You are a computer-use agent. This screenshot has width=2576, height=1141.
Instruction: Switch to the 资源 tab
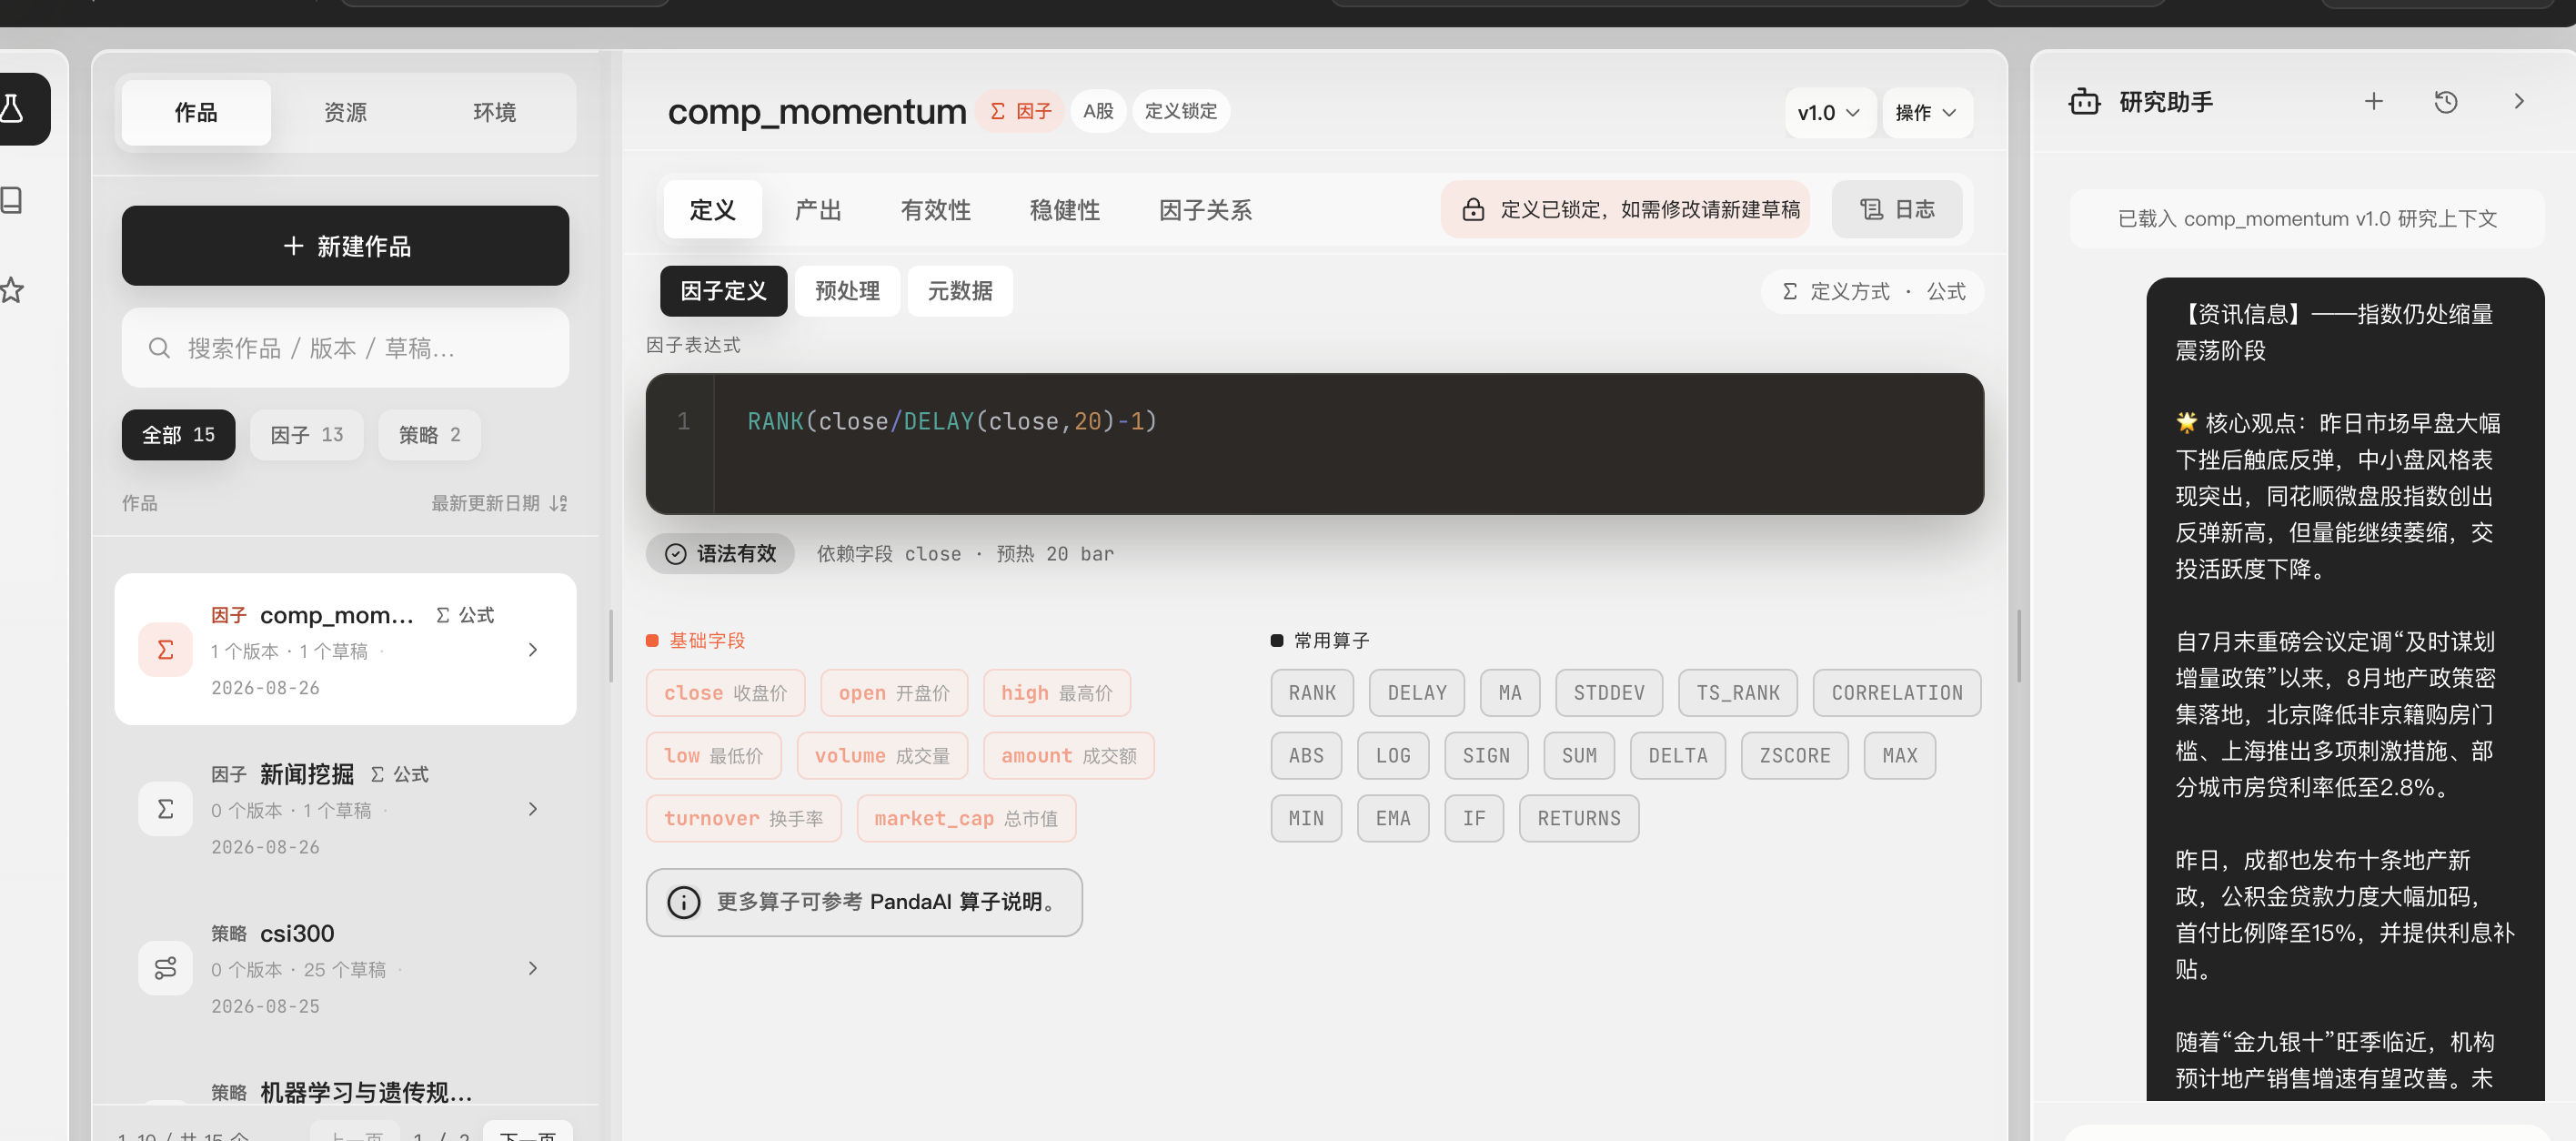pyautogui.click(x=345, y=112)
